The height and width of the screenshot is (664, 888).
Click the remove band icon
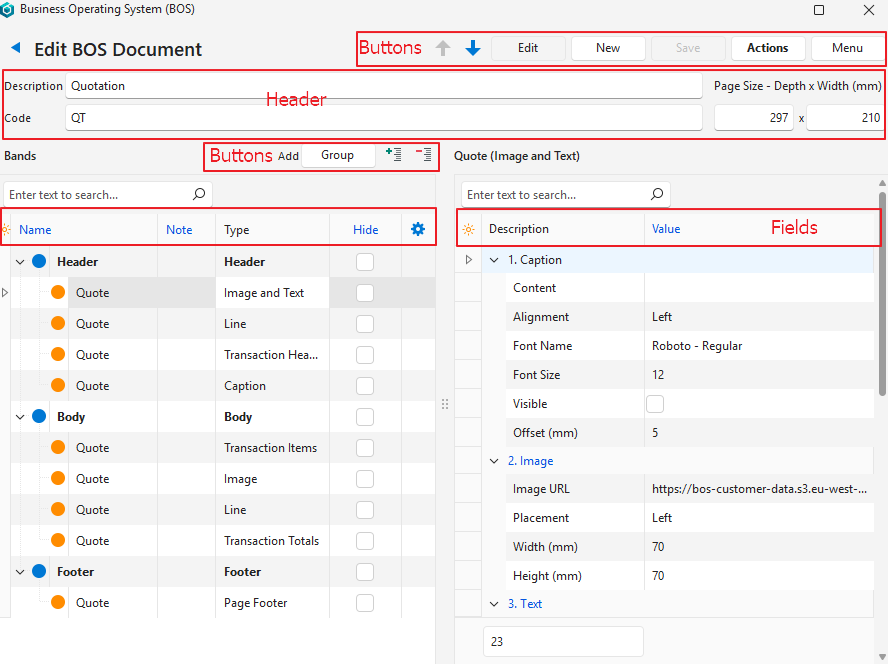click(424, 155)
